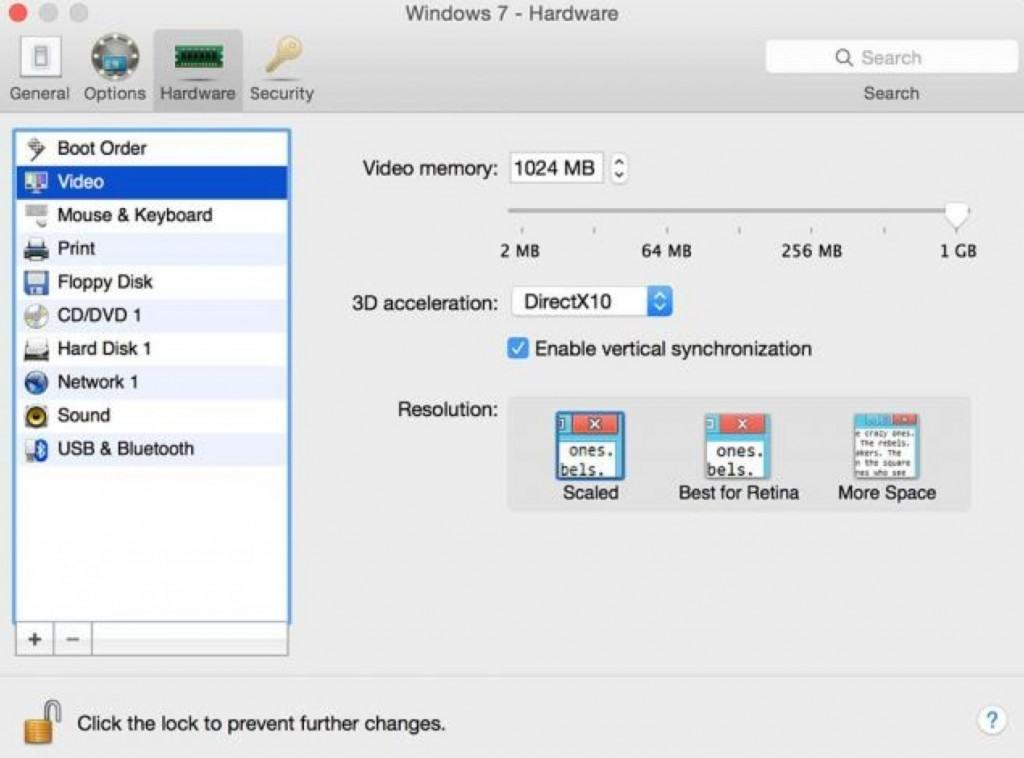Choose the More Space resolution option
Viewport: 1024px width, 758px height.
(x=887, y=456)
